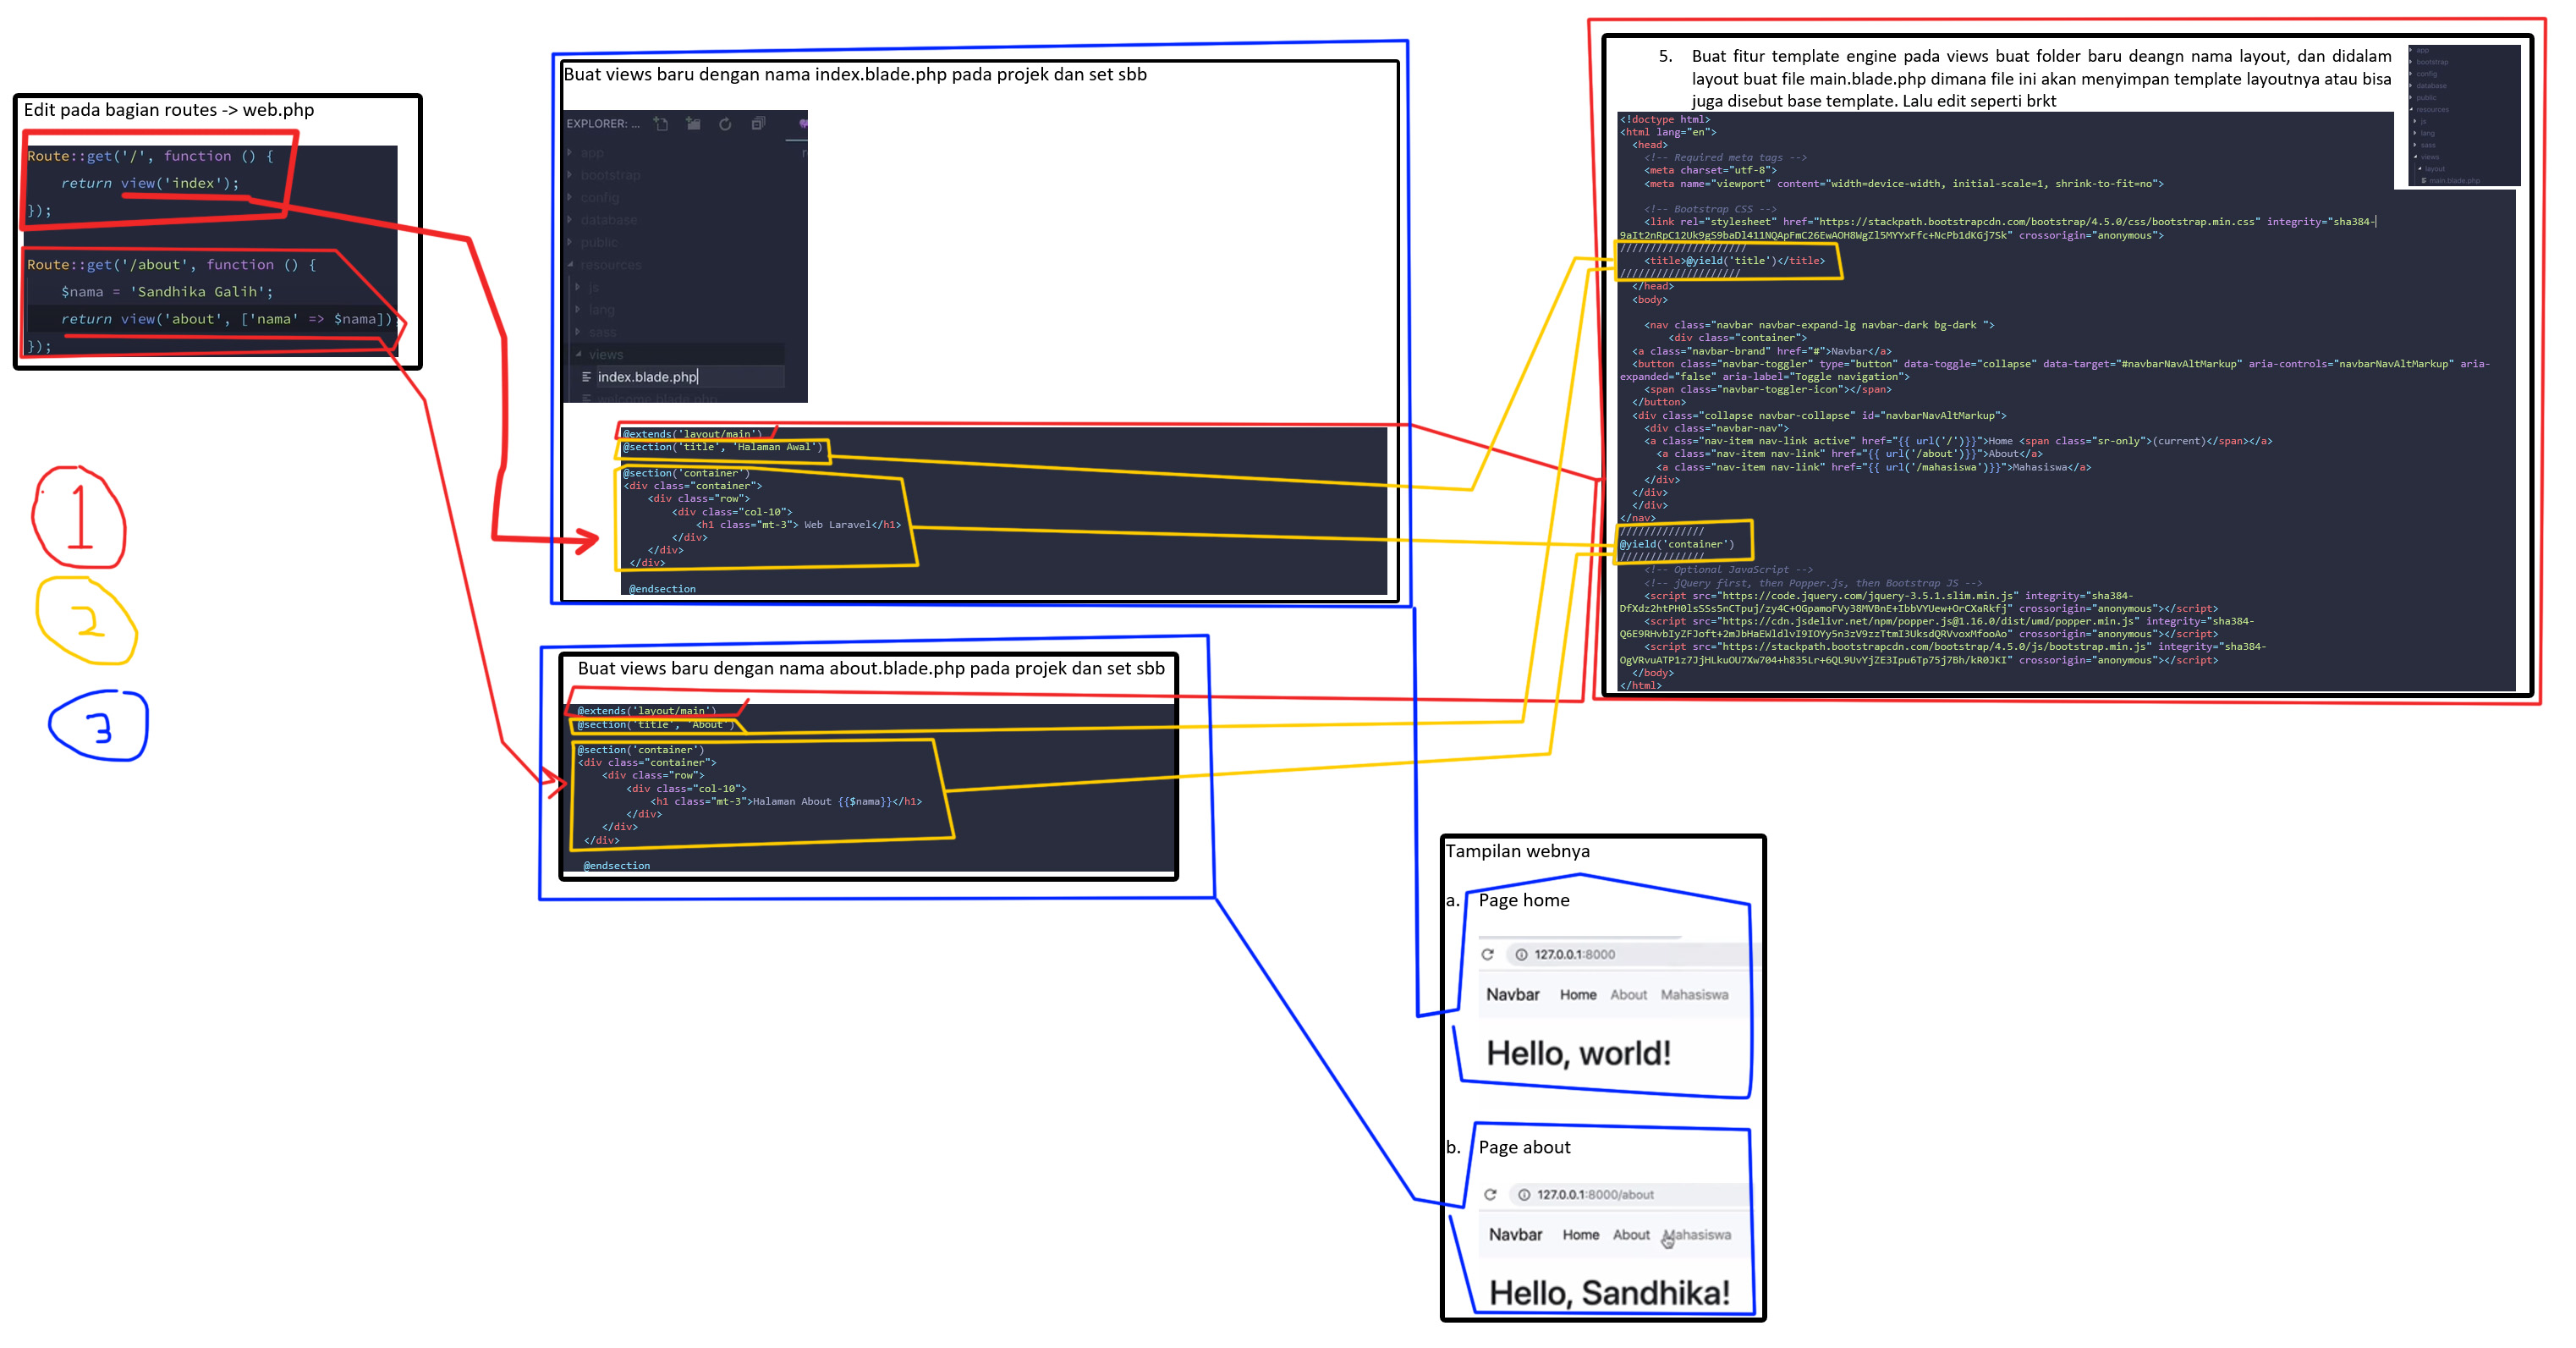Click file icon beside index.blade.php entry
The width and height of the screenshot is (2576, 1348).
[586, 377]
